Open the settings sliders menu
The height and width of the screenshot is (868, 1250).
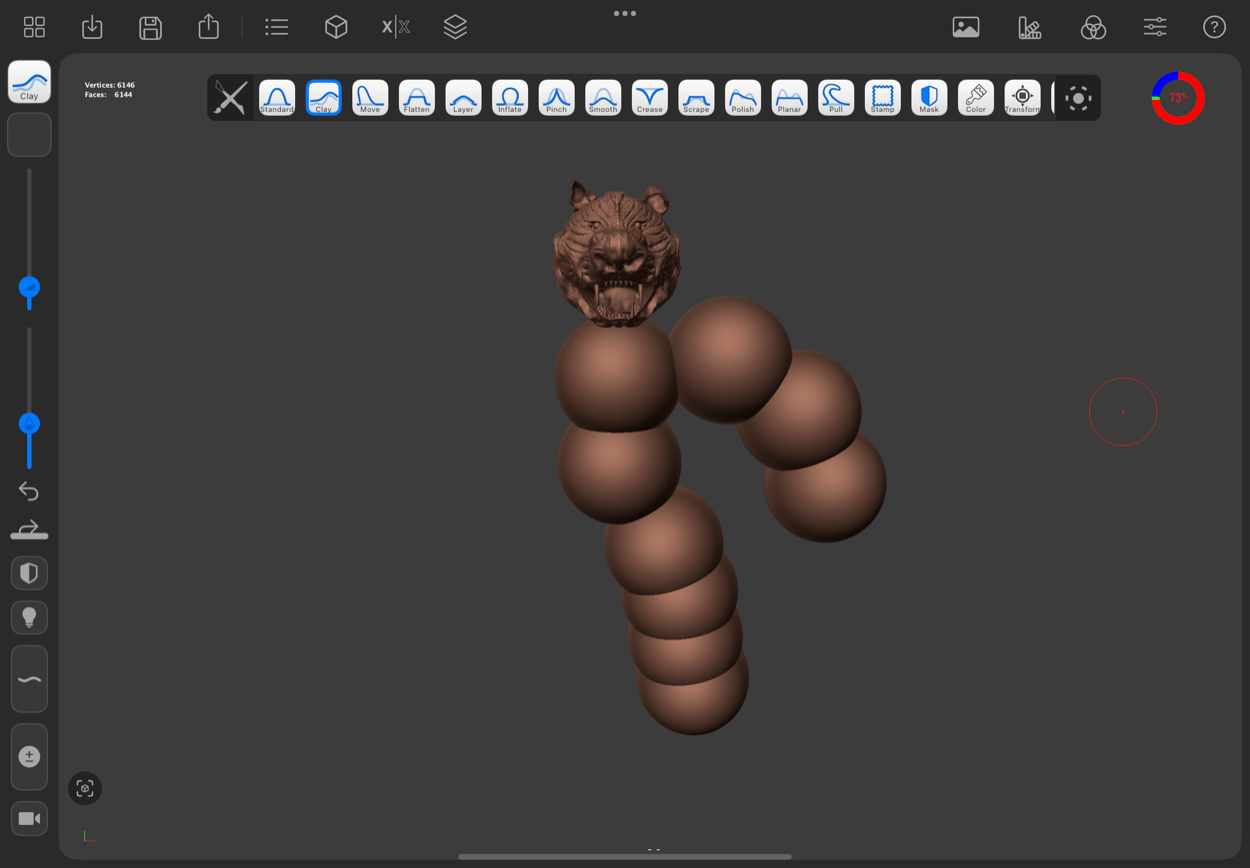pyautogui.click(x=1155, y=27)
